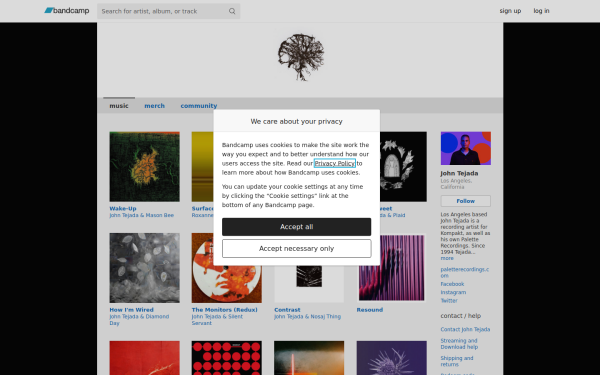Open the How I'm Wired title link
The width and height of the screenshot is (600, 375).
pos(131,310)
